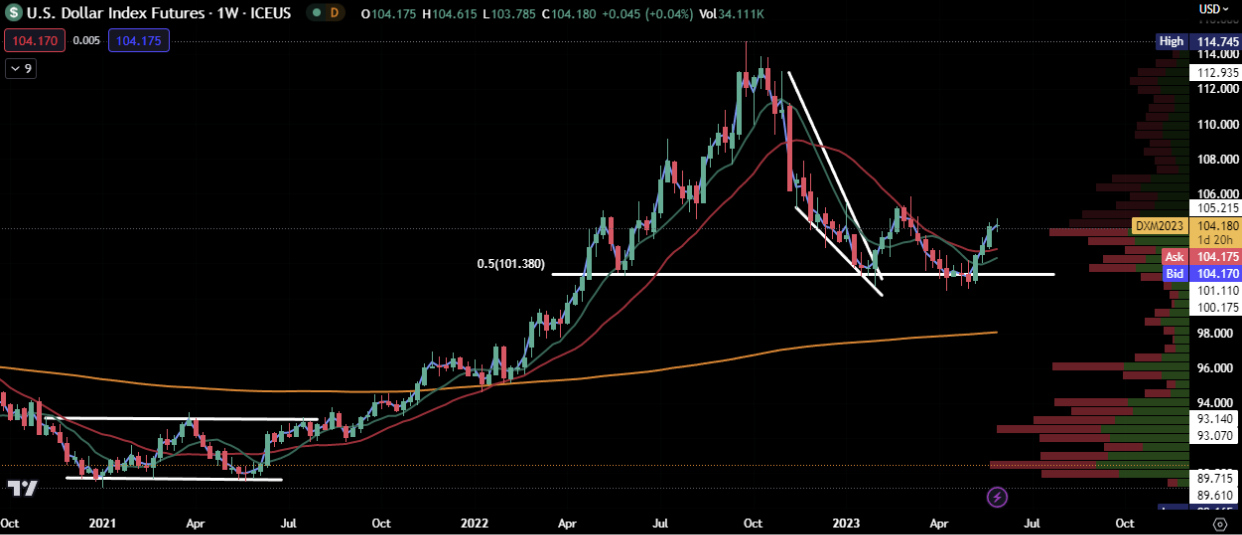This screenshot has height=535, width=1242.
Task: Click the green market status dot
Action: click(317, 13)
